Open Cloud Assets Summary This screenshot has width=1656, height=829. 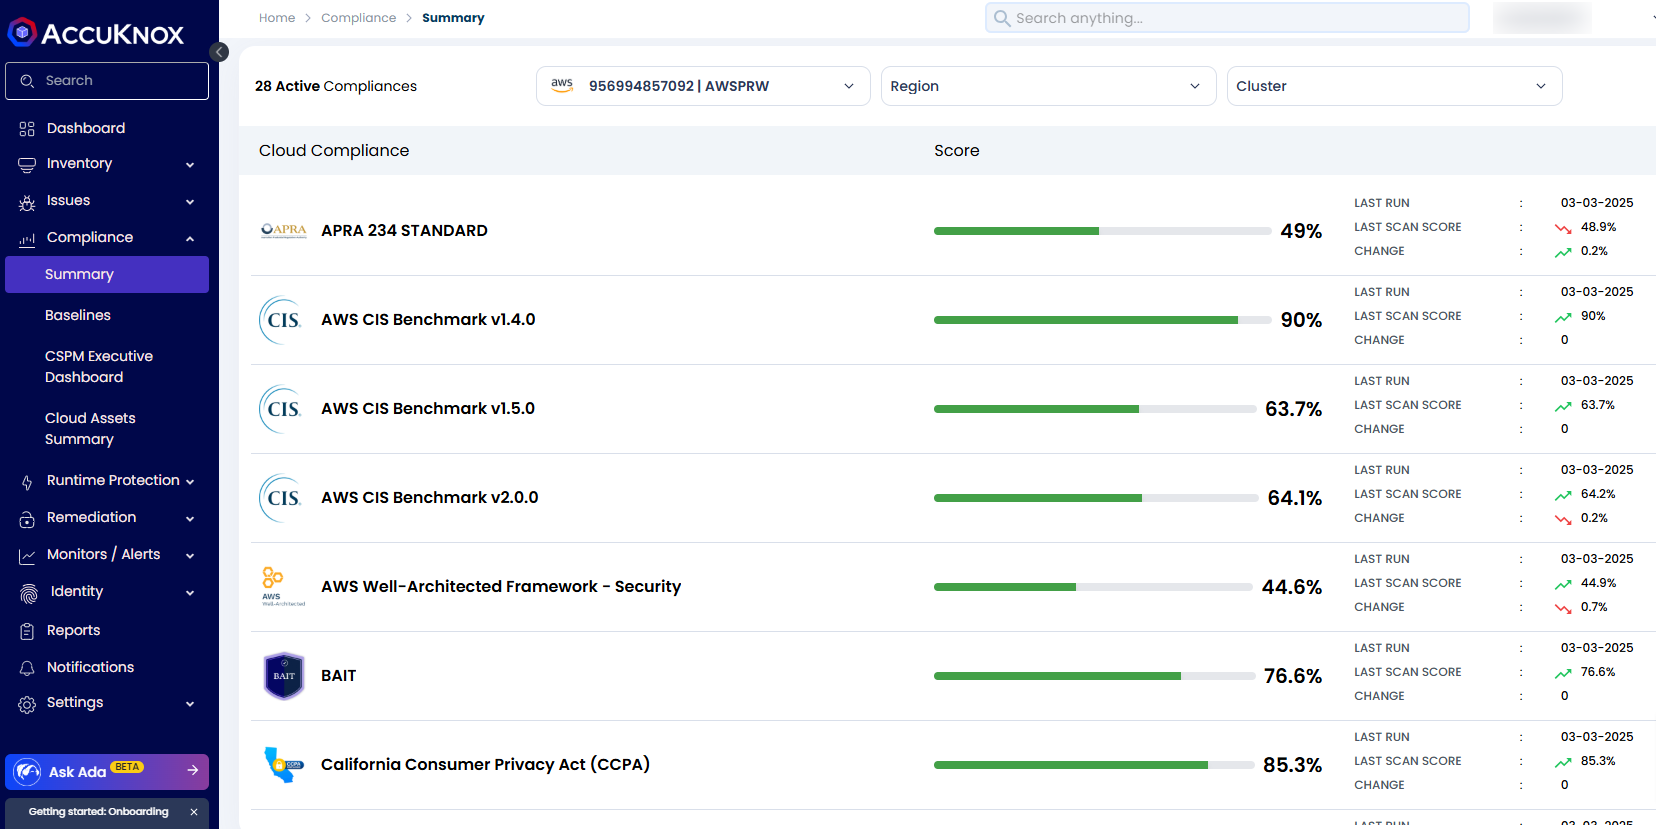click(x=90, y=429)
